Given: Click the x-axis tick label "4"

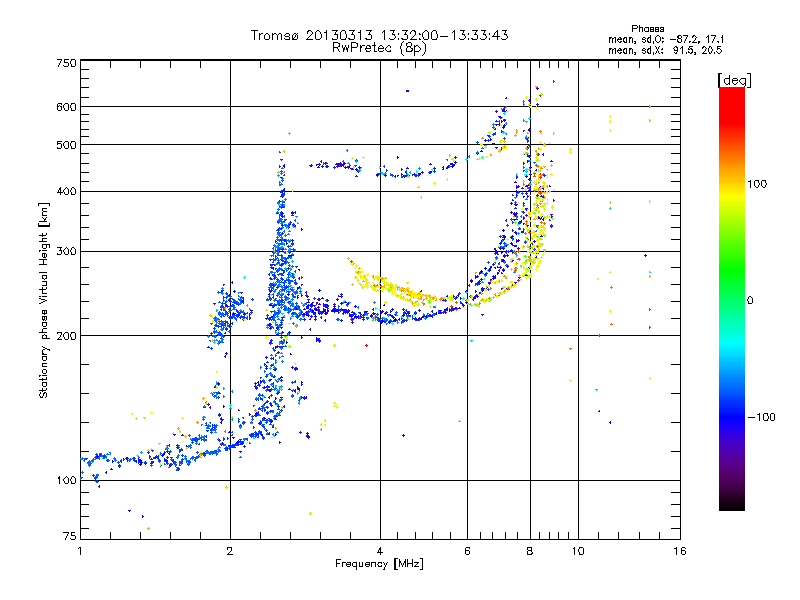Looking at the screenshot, I should click(x=380, y=551).
